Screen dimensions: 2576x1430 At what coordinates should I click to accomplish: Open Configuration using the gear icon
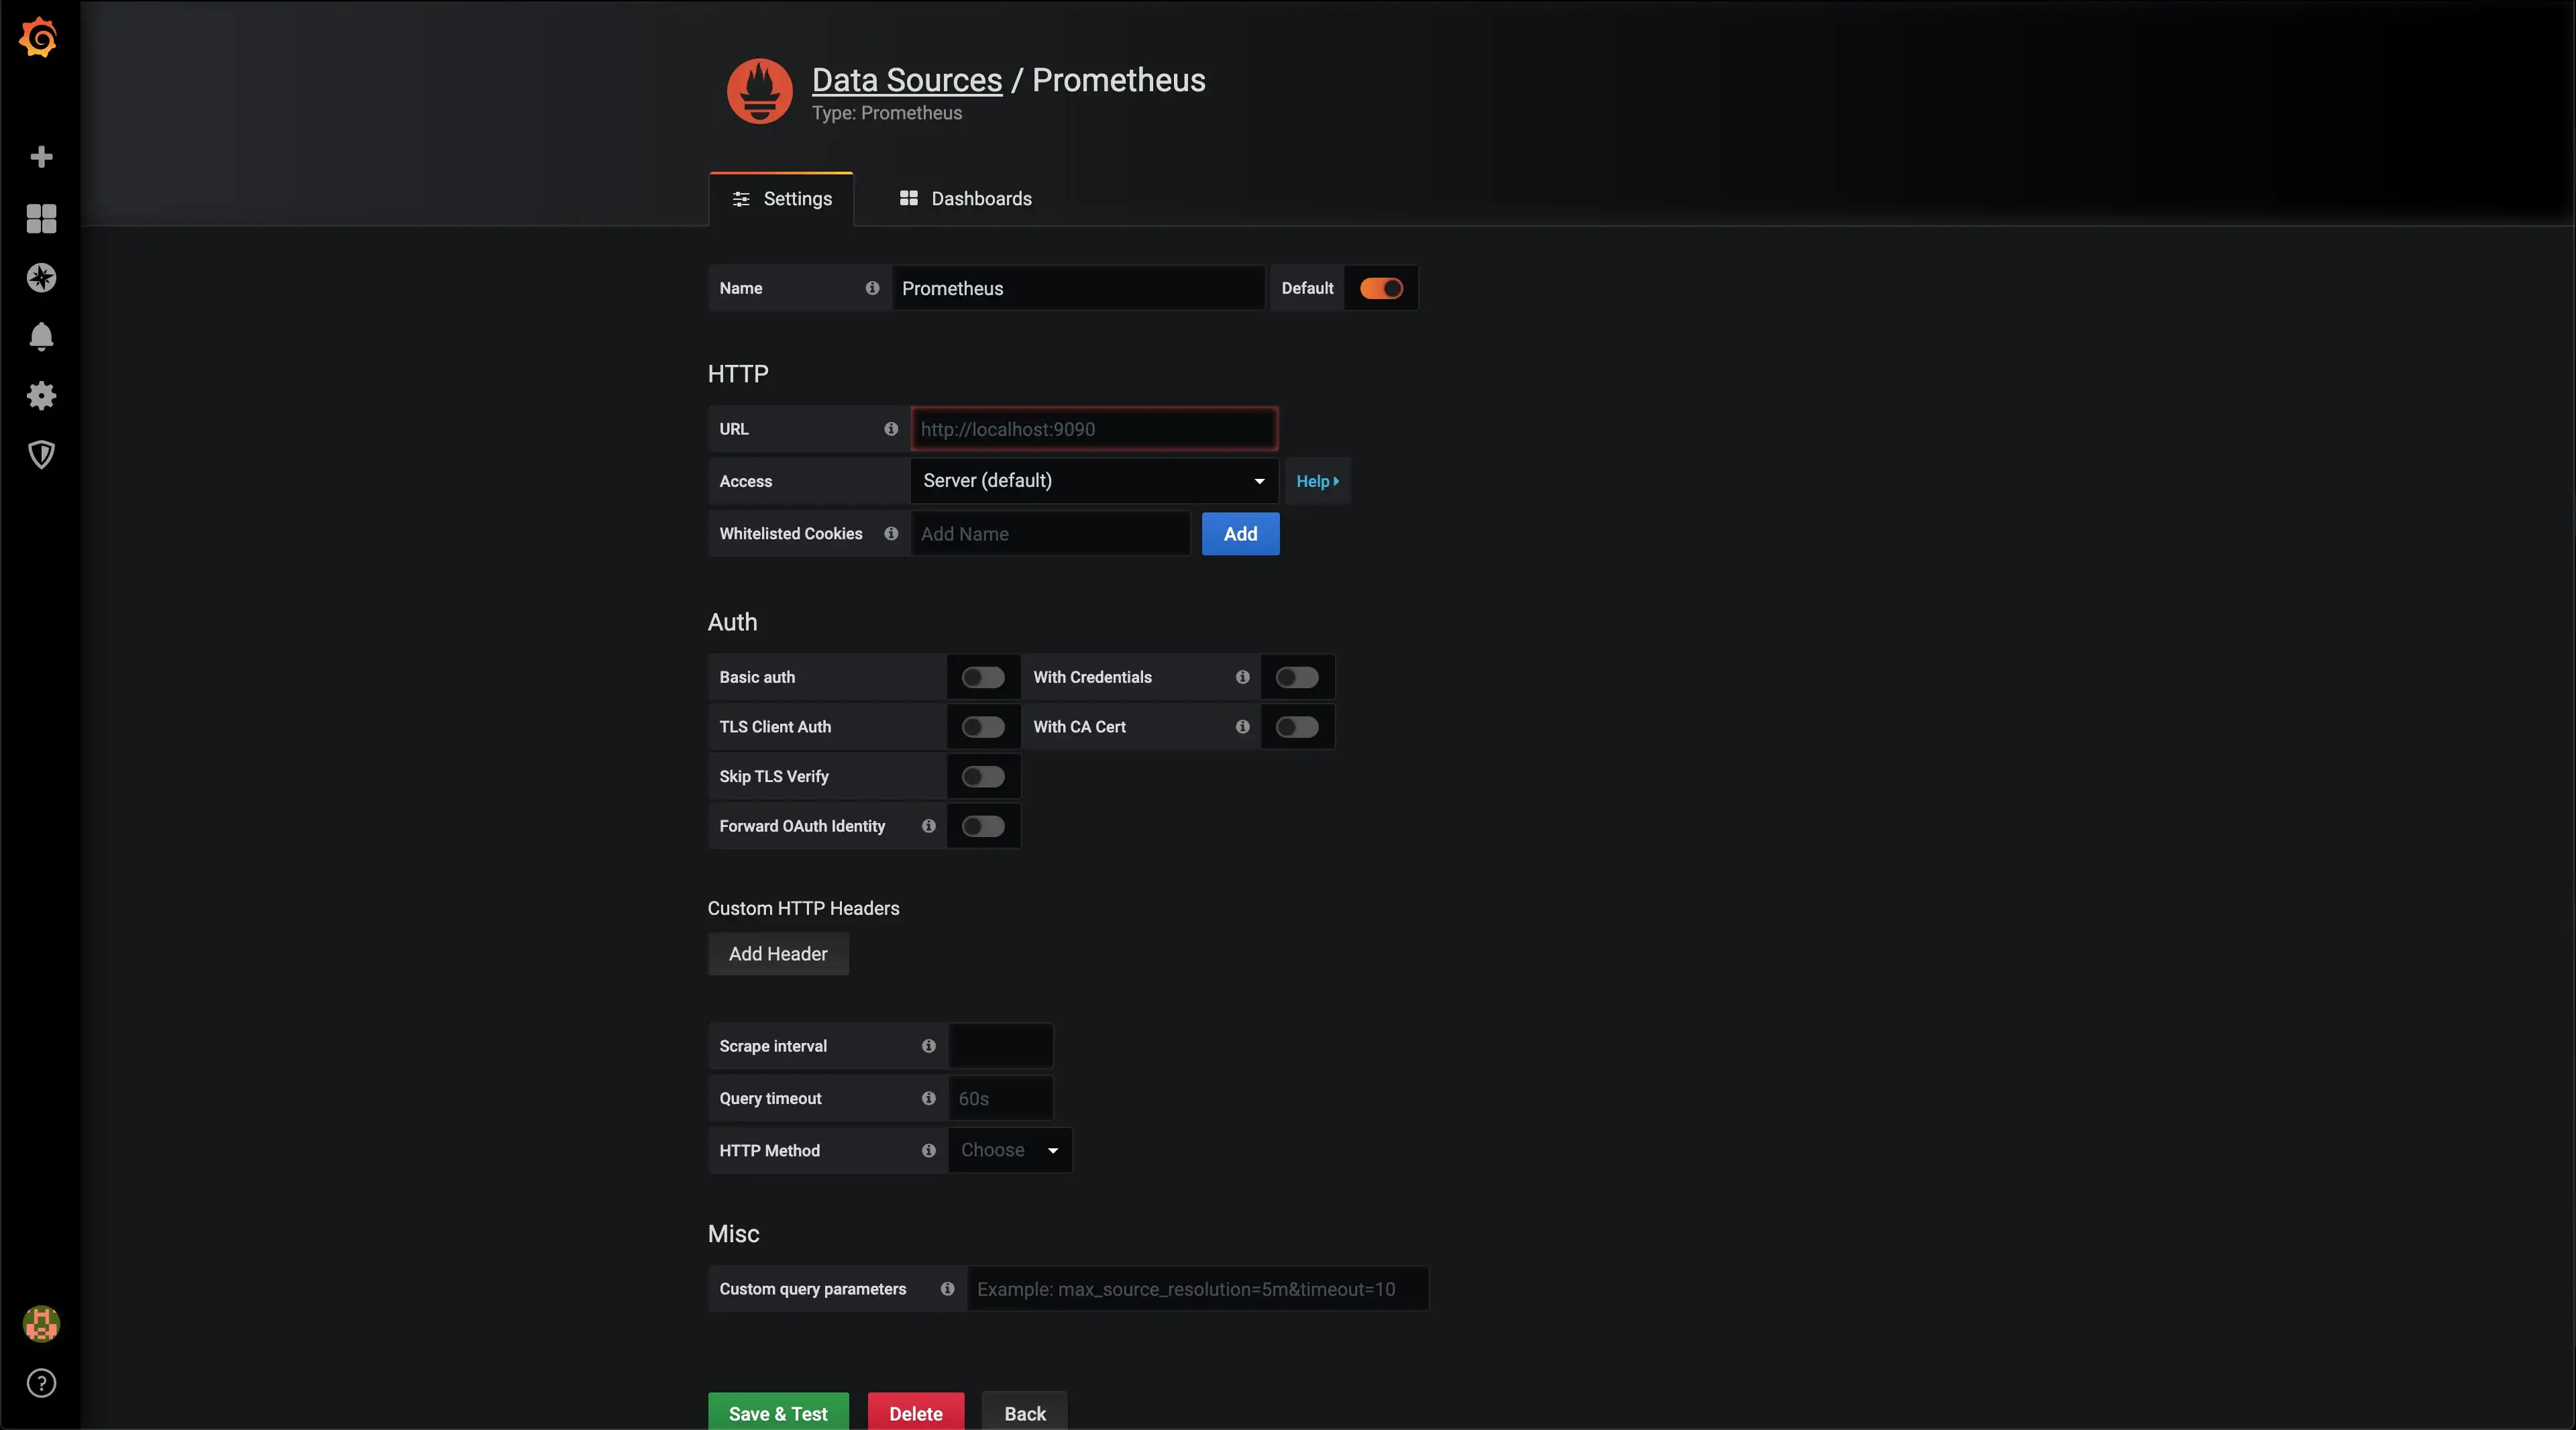coord(40,396)
